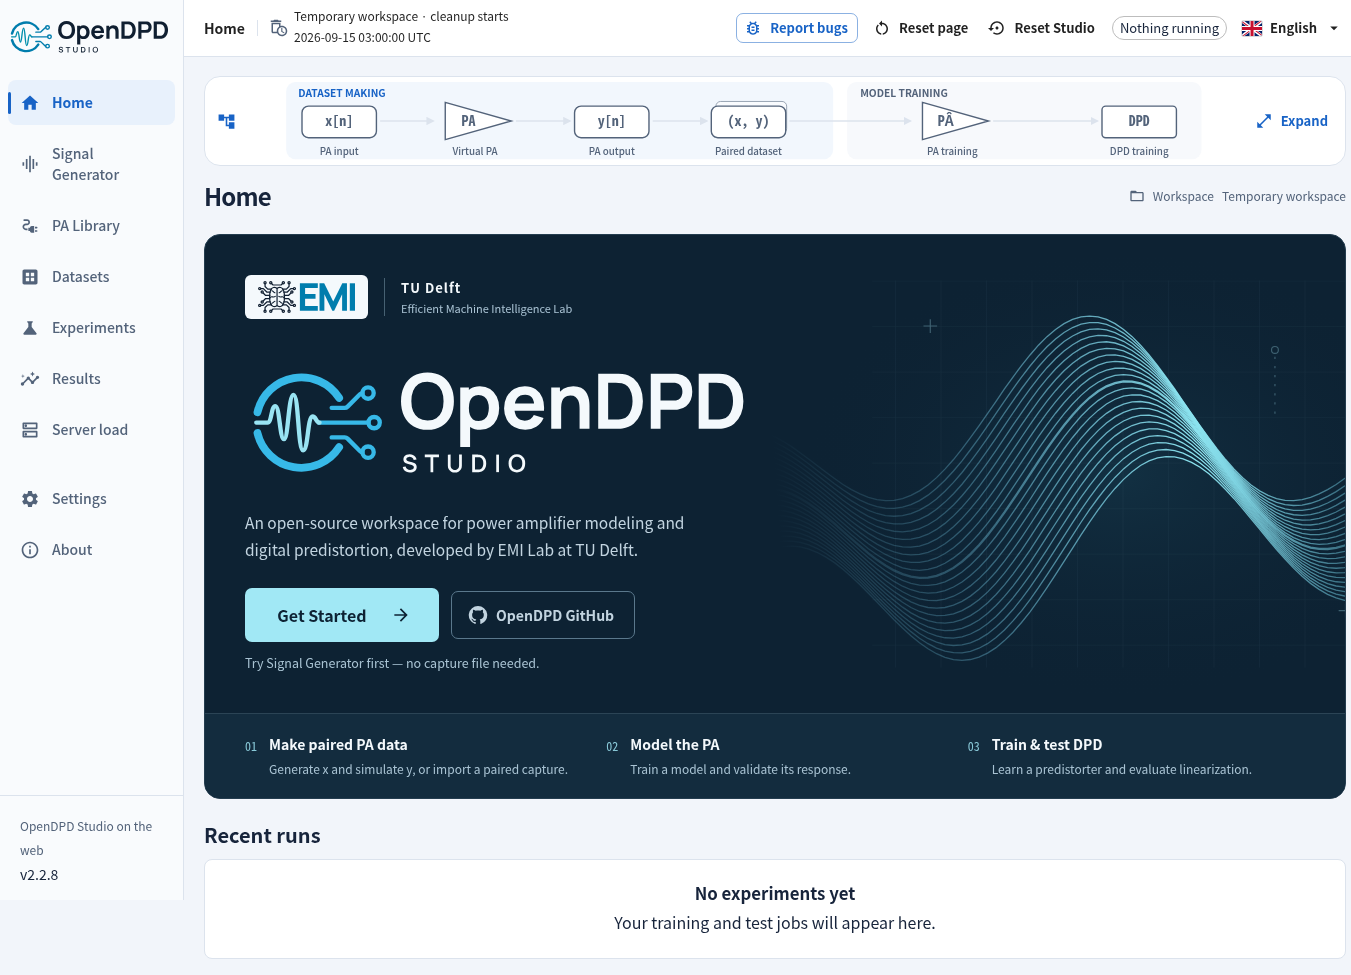Click the Server load icon
1351x975 pixels.
click(x=30, y=430)
